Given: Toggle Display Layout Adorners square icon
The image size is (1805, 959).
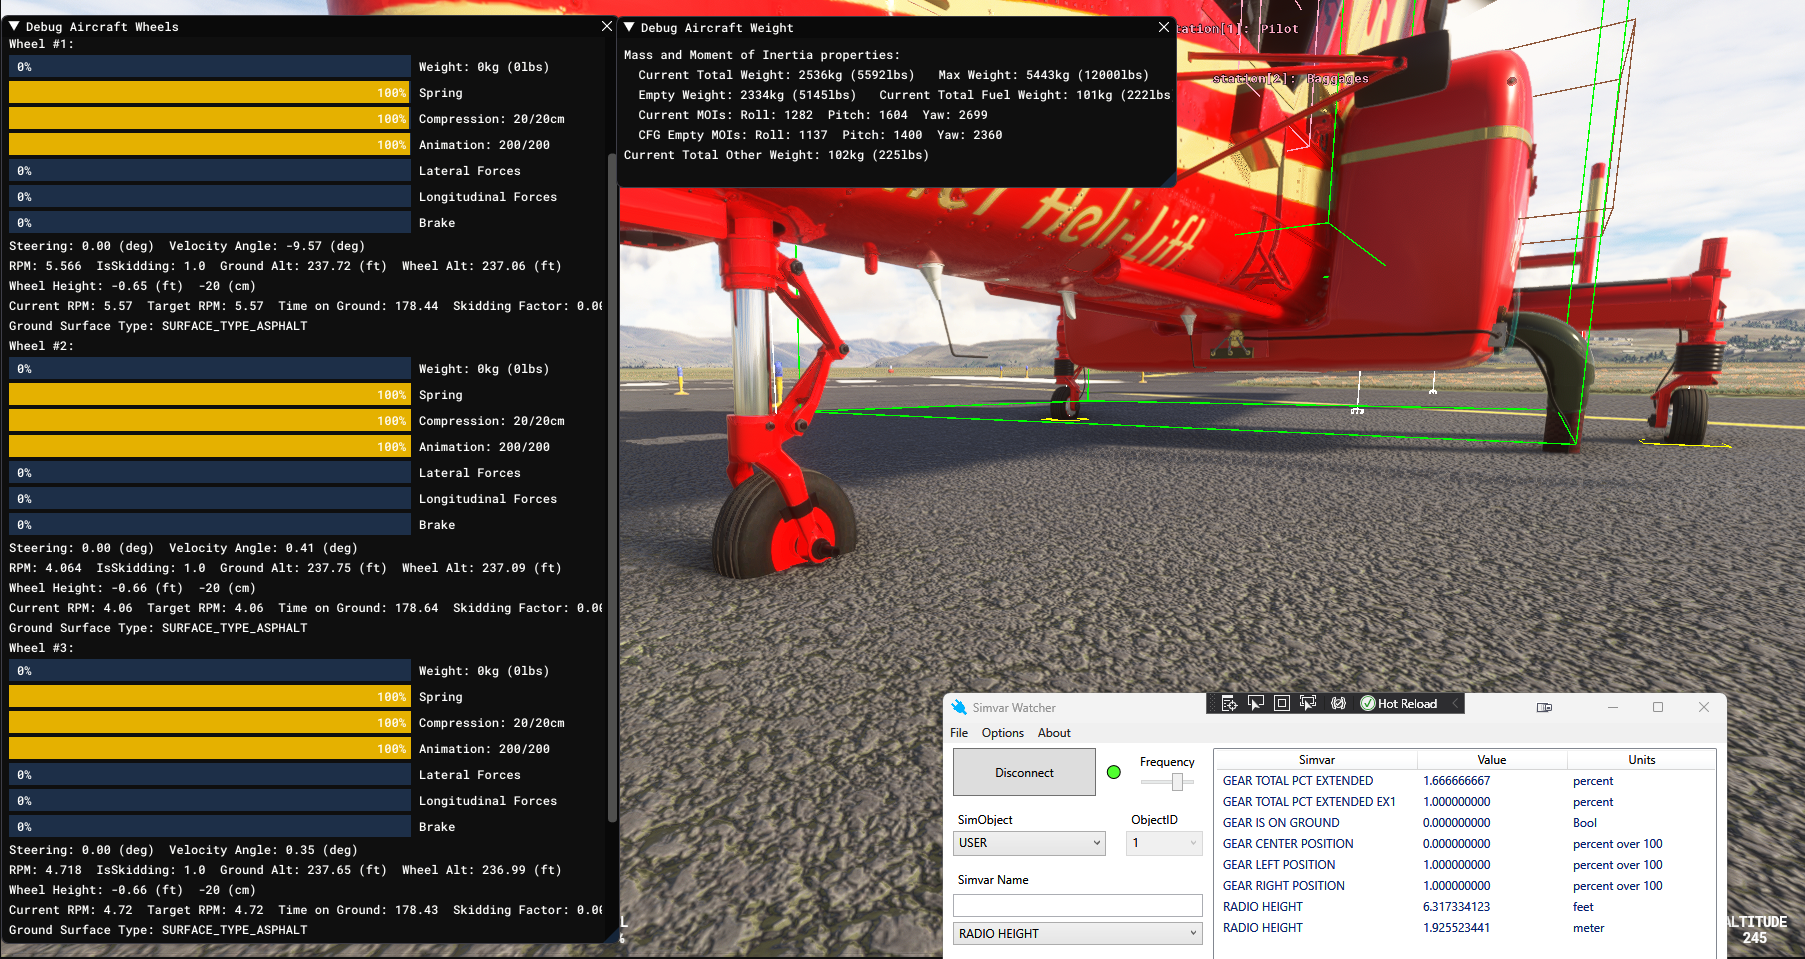Looking at the screenshot, I should point(1282,704).
